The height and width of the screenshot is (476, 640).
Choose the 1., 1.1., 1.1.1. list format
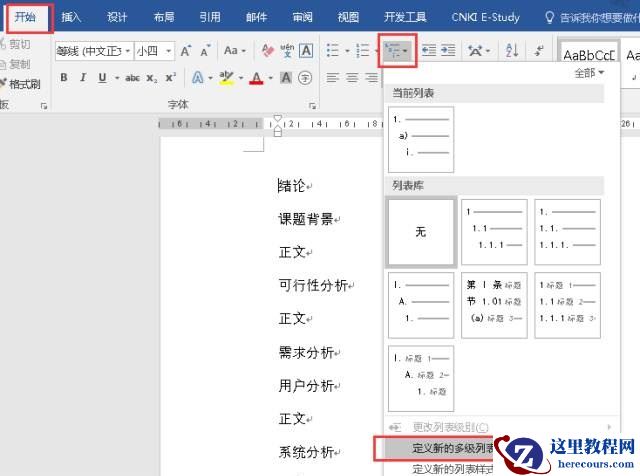click(x=567, y=232)
